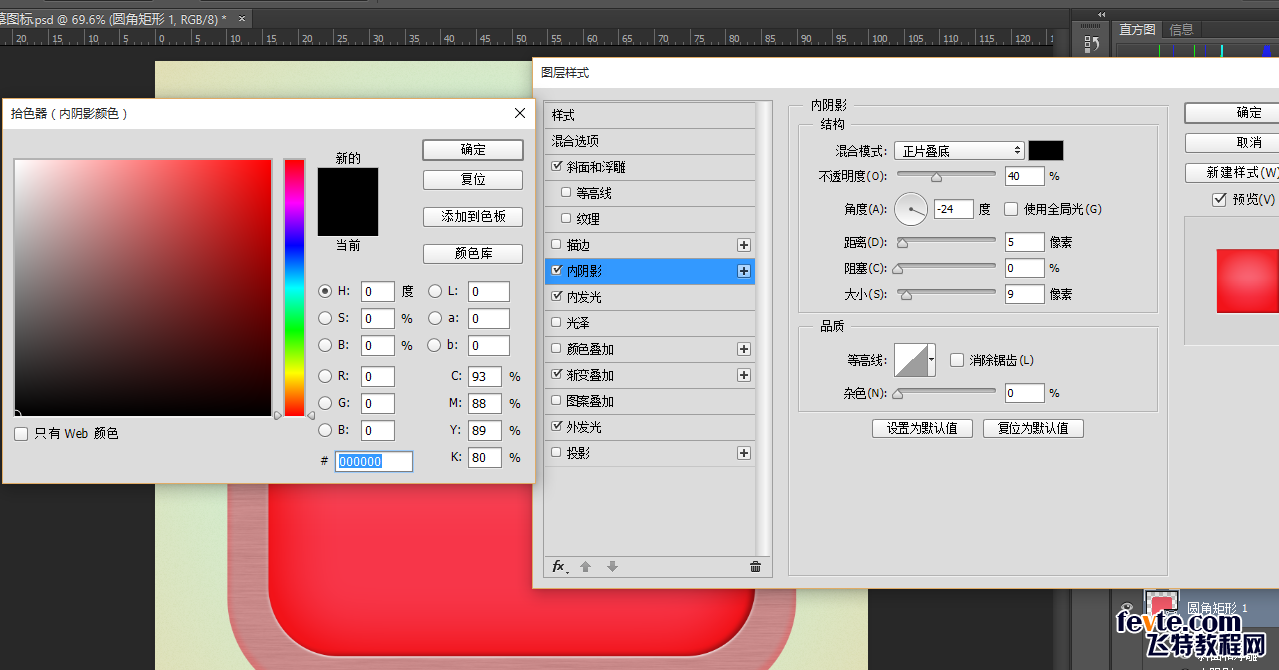
Task: Click the rainbow hue slider strip
Action: click(294, 287)
